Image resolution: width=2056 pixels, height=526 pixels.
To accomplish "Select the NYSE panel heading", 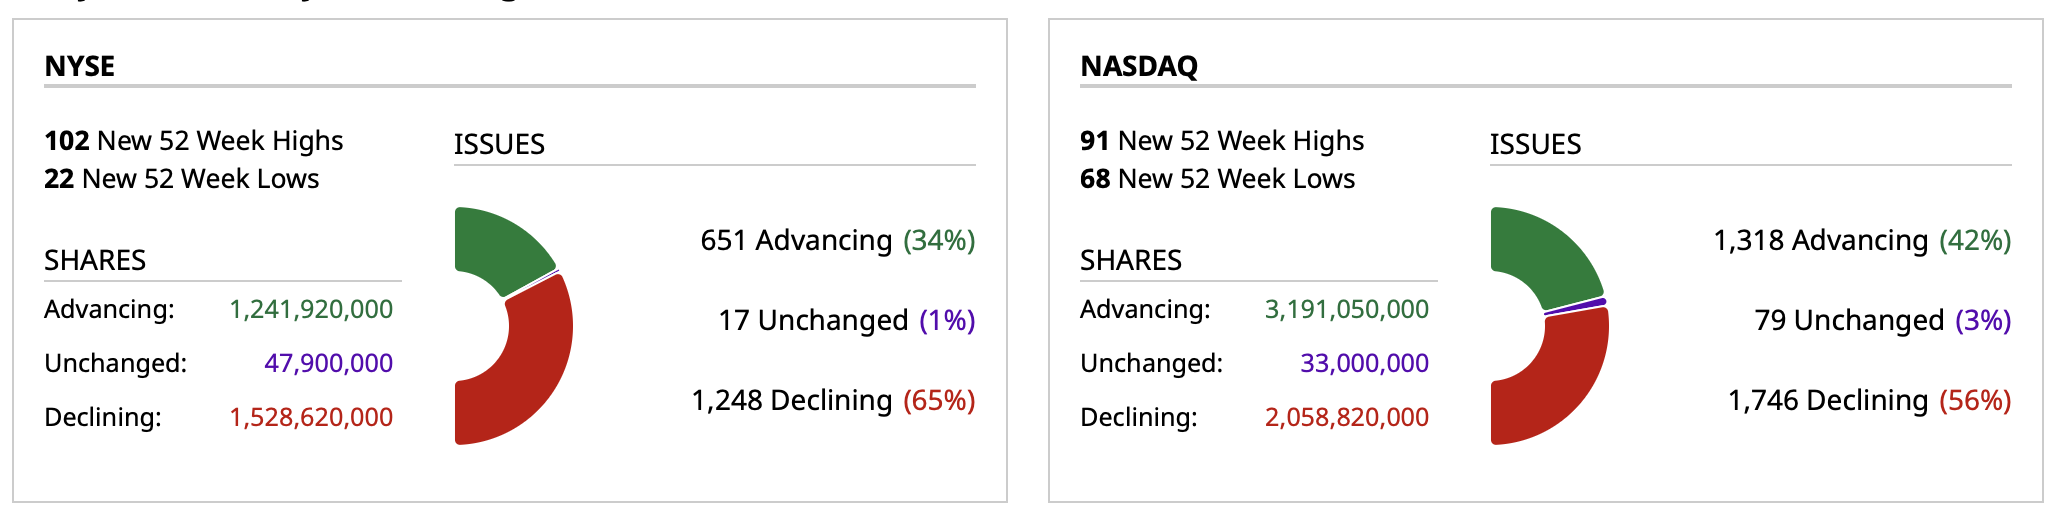I will 80,66.
